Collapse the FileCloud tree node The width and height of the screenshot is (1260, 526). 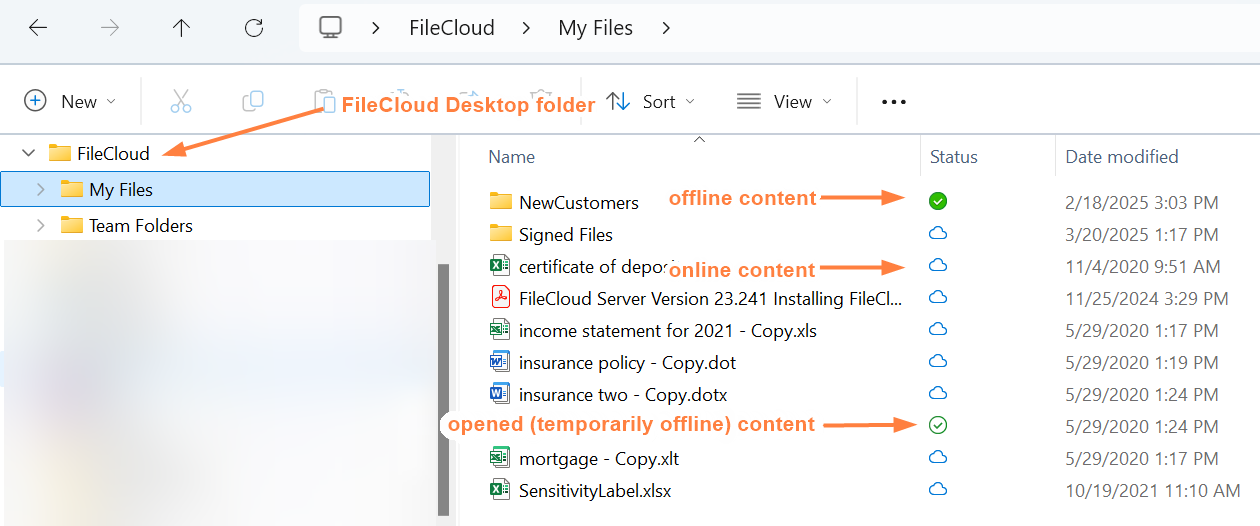pos(29,153)
